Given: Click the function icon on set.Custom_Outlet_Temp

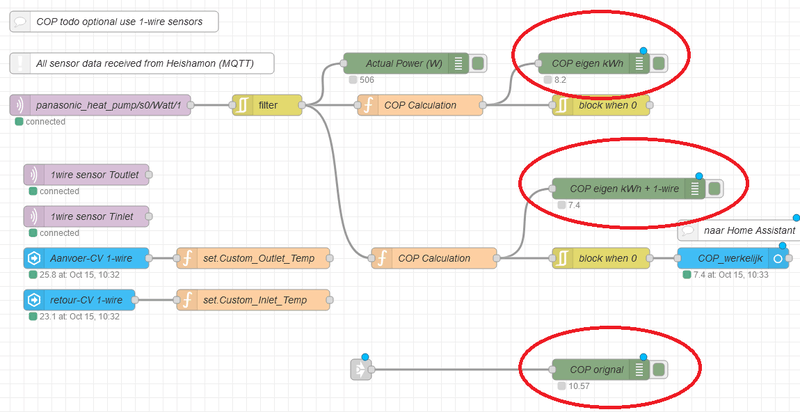Looking at the screenshot, I should [x=187, y=258].
